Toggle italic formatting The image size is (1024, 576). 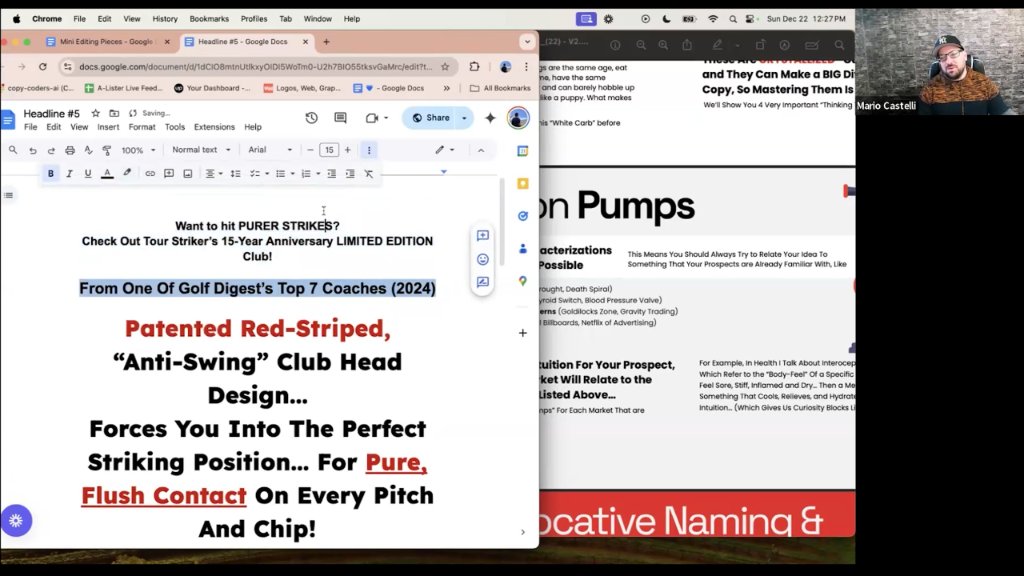[69, 174]
